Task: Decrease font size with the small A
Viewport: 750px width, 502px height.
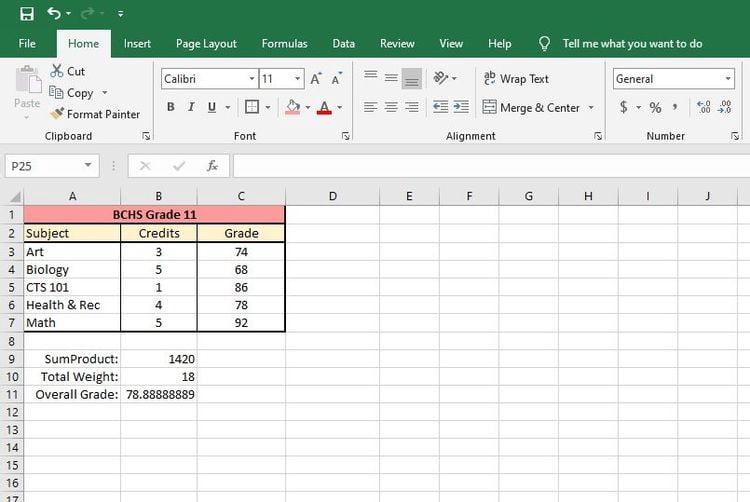Action: point(337,79)
